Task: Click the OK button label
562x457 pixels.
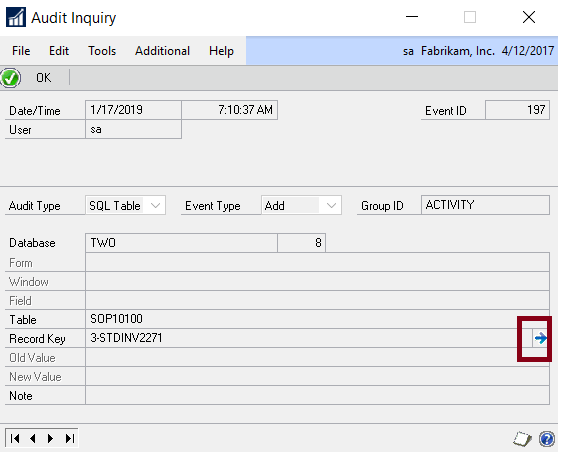Action: tap(43, 78)
